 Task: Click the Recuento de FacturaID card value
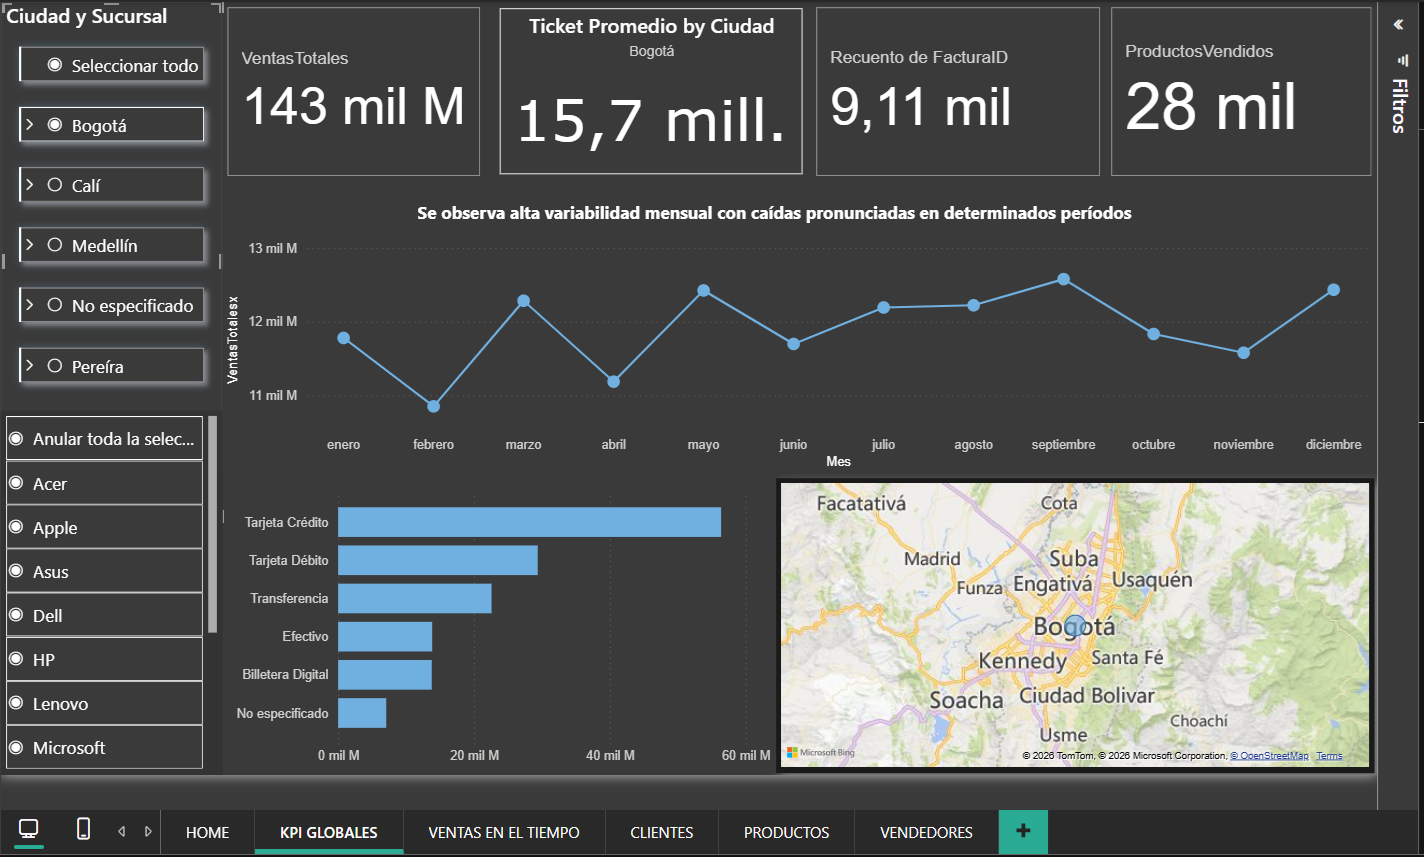(x=920, y=108)
